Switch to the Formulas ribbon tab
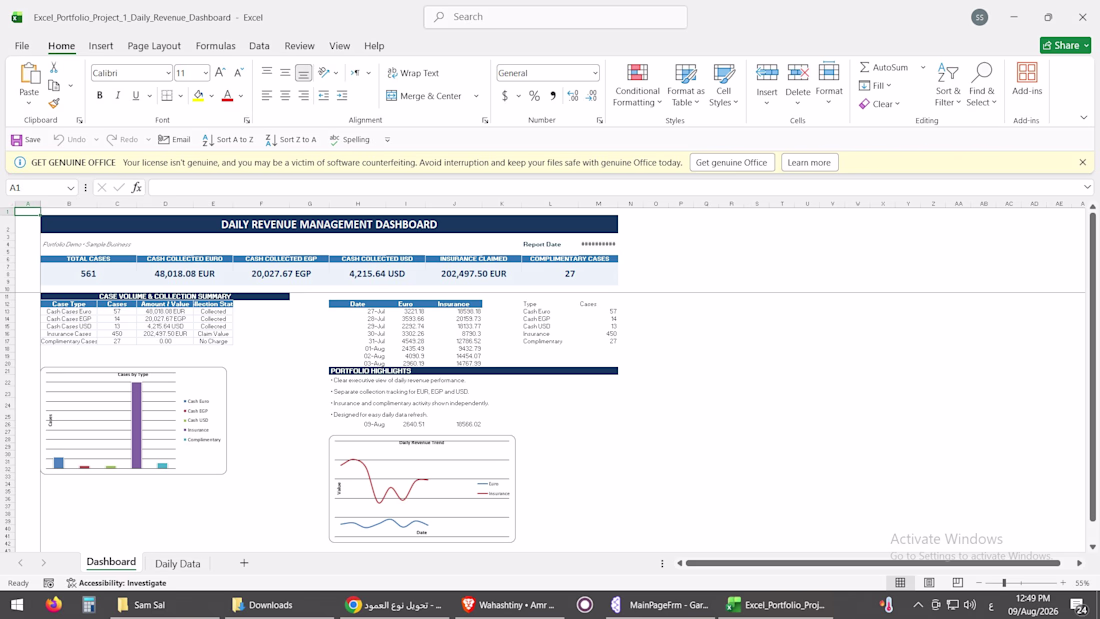 (x=215, y=46)
